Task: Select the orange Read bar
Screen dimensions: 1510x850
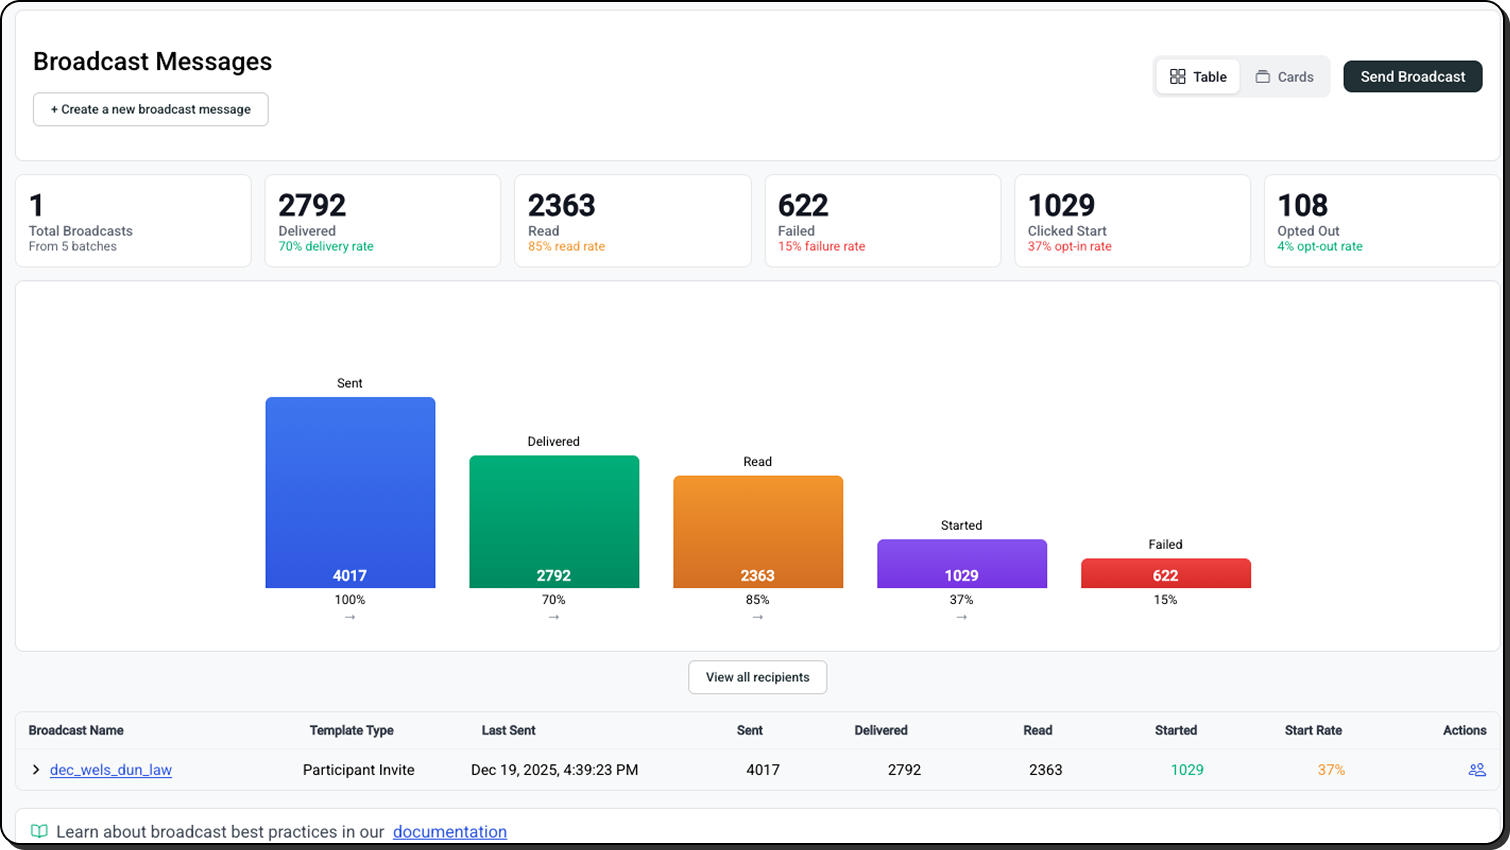Action: click(x=758, y=530)
